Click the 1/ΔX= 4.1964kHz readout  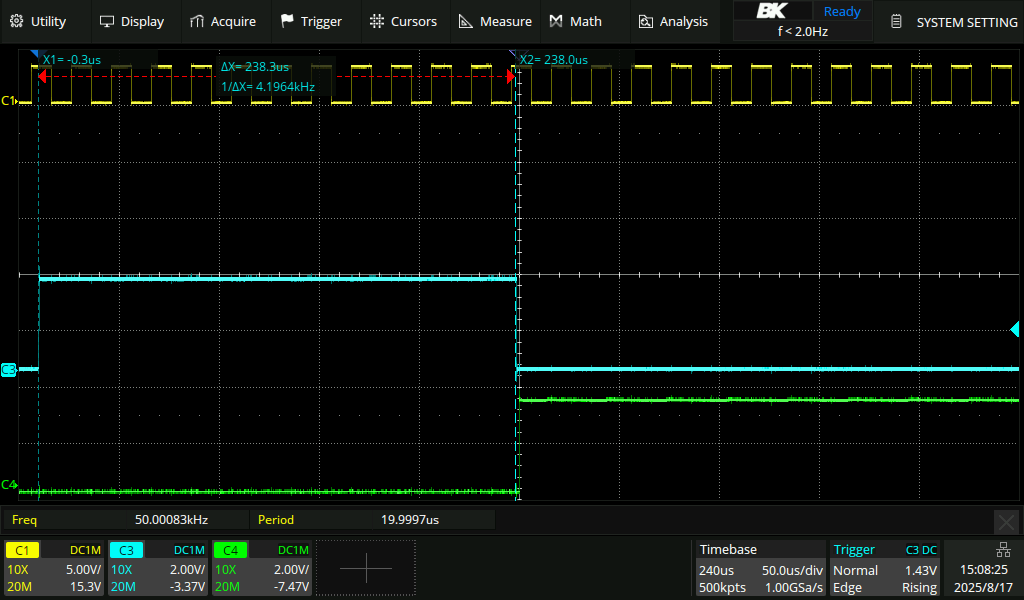268,86
